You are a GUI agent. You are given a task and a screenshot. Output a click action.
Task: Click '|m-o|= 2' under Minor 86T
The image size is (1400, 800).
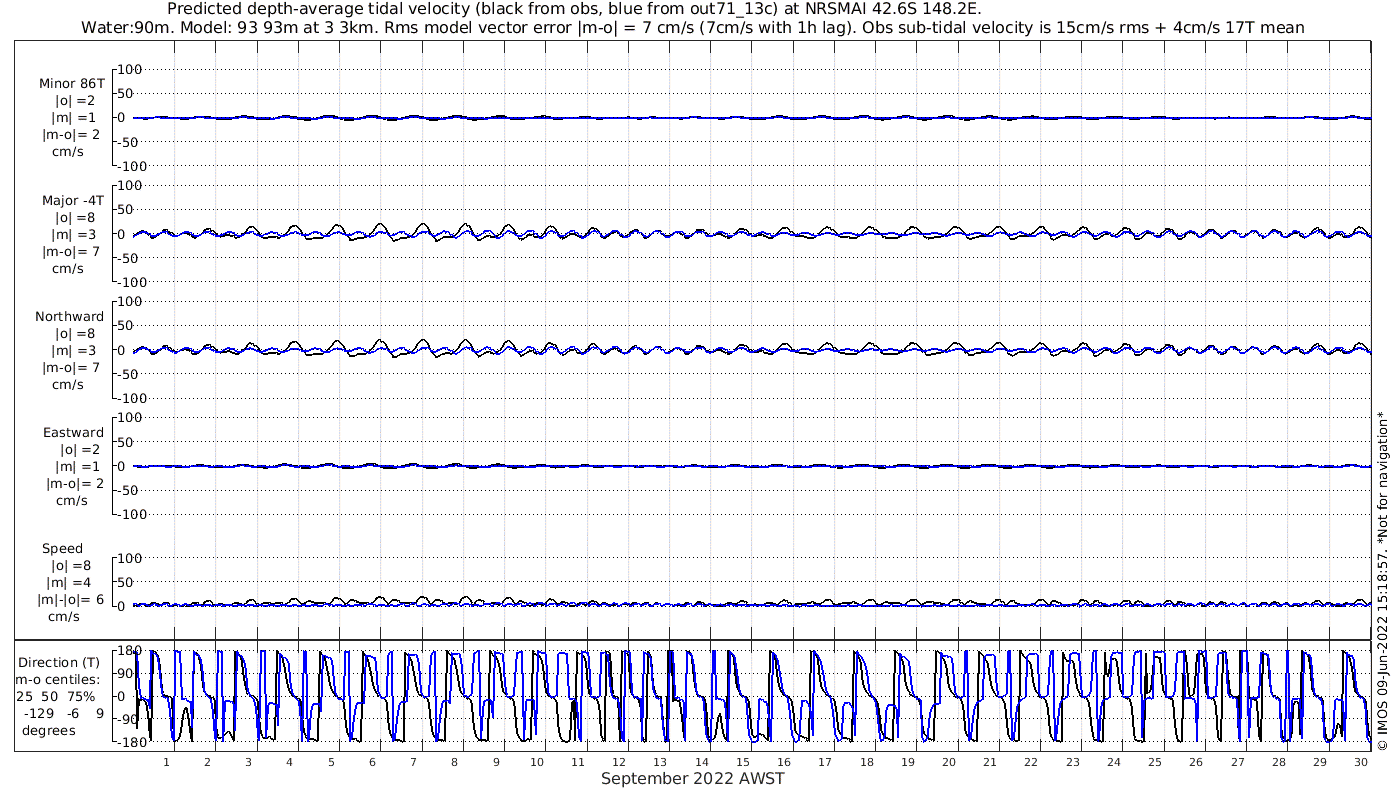[x=71, y=135]
